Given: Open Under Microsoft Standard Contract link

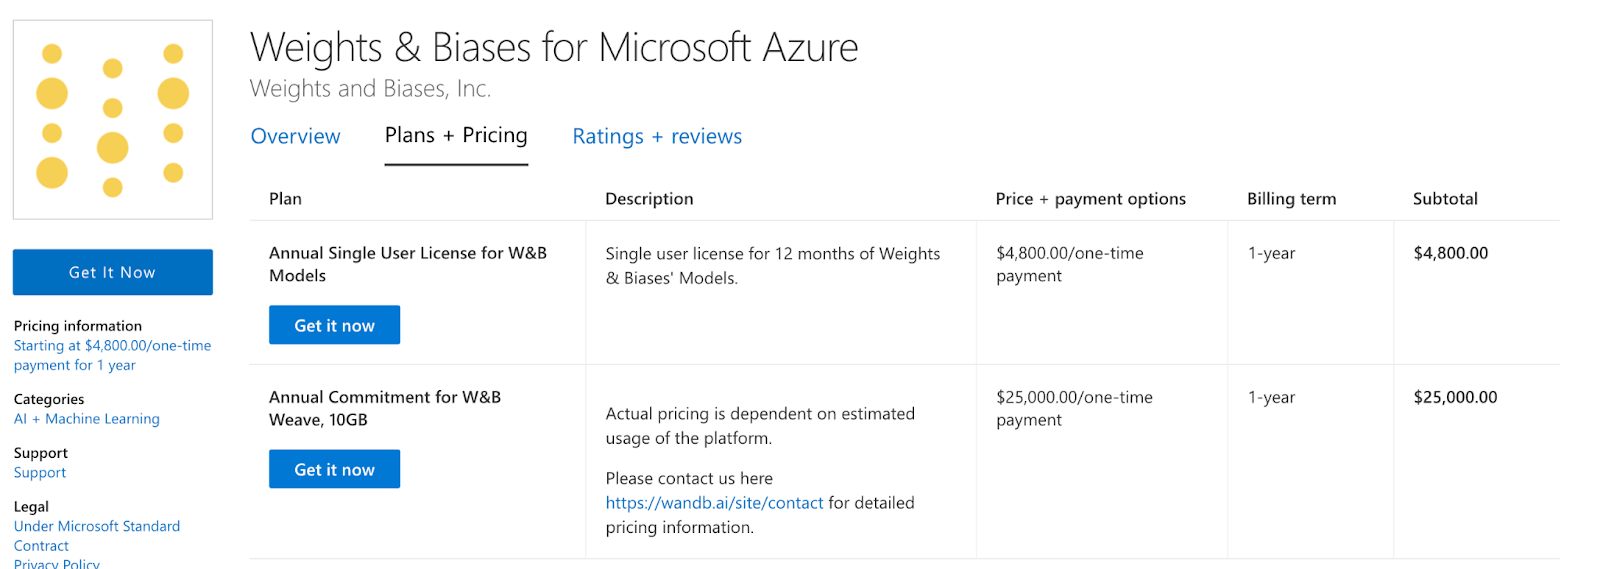Looking at the screenshot, I should 97,536.
